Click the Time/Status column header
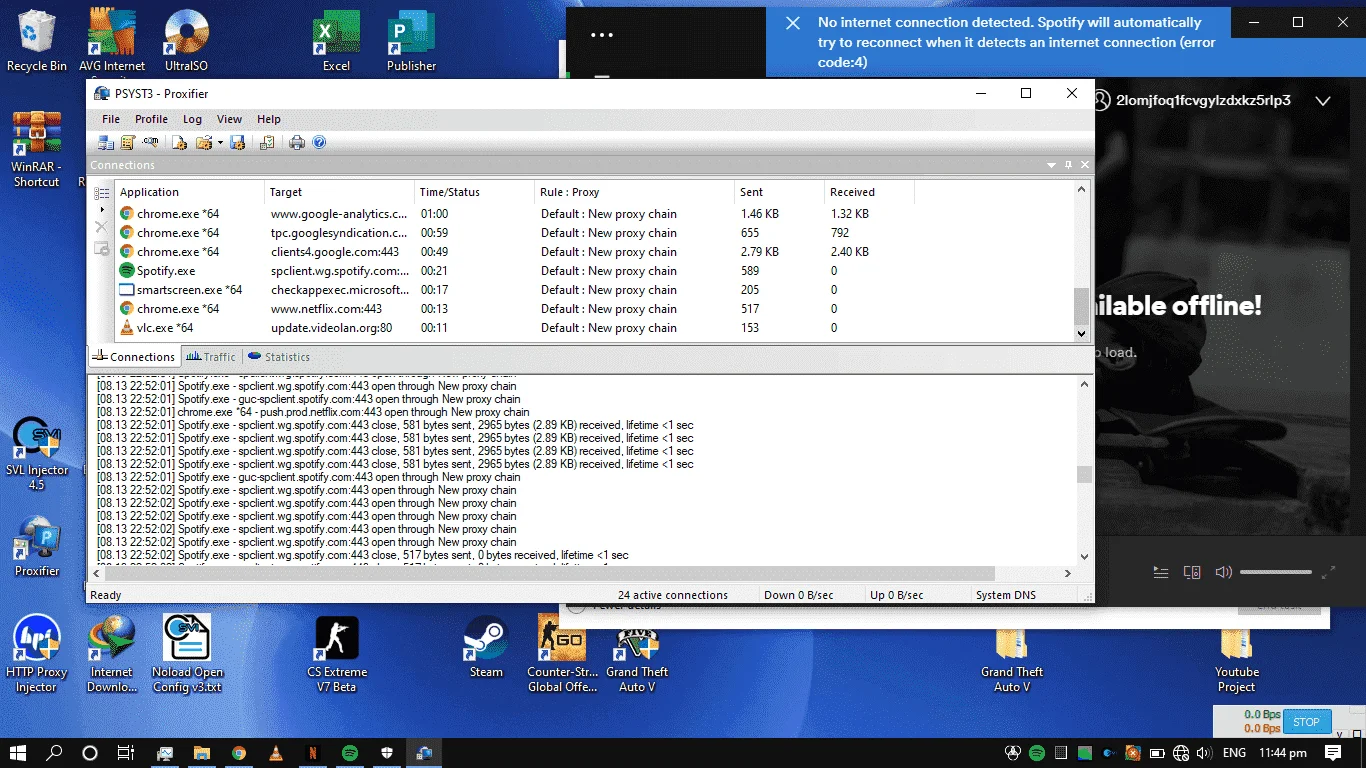This screenshot has width=1366, height=768. (x=474, y=192)
